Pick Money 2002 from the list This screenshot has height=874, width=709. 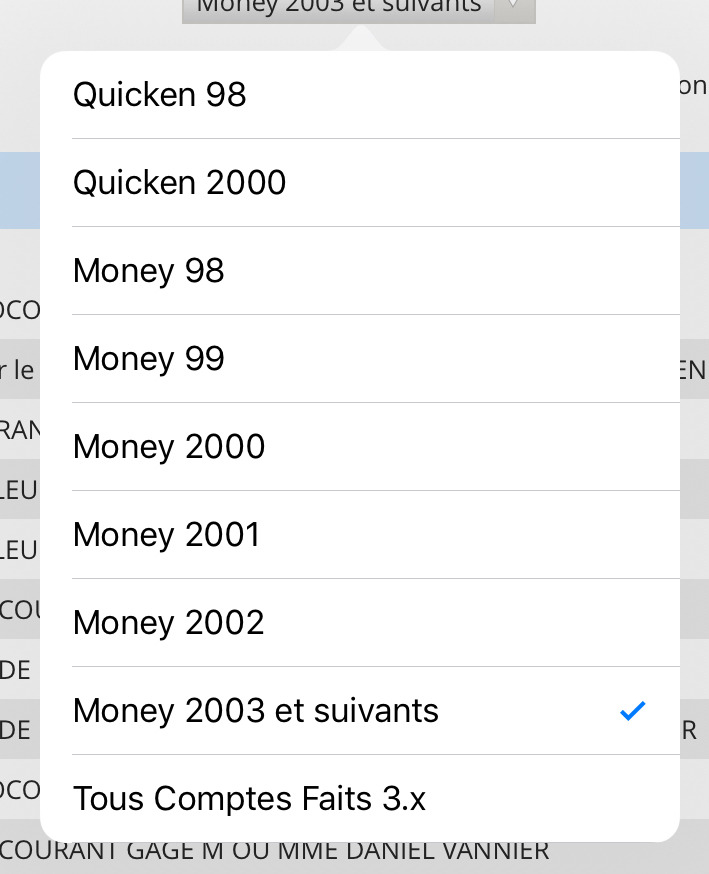click(x=169, y=623)
